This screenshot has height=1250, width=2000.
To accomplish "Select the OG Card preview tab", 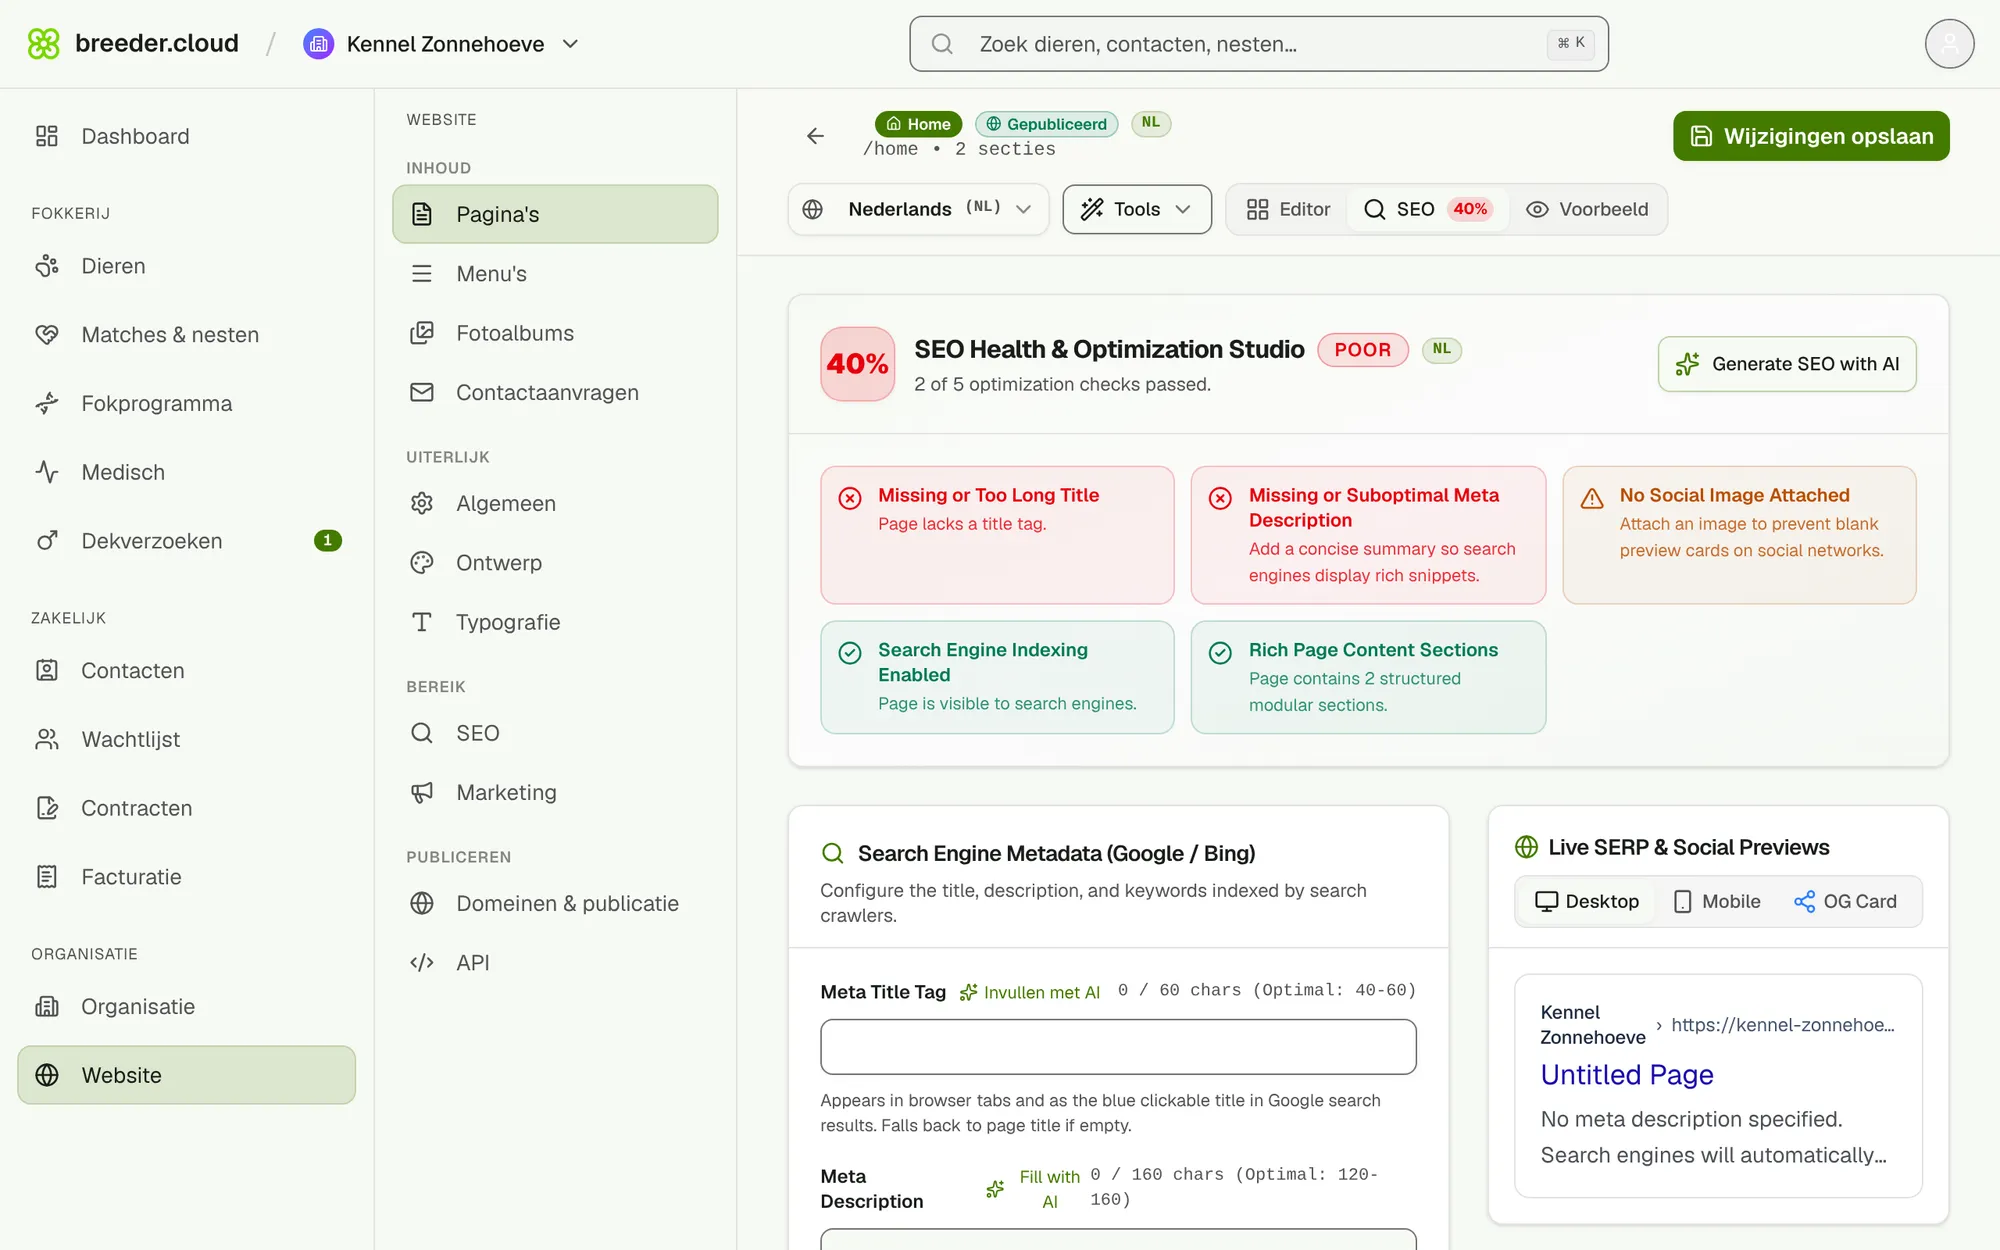I will (1846, 901).
